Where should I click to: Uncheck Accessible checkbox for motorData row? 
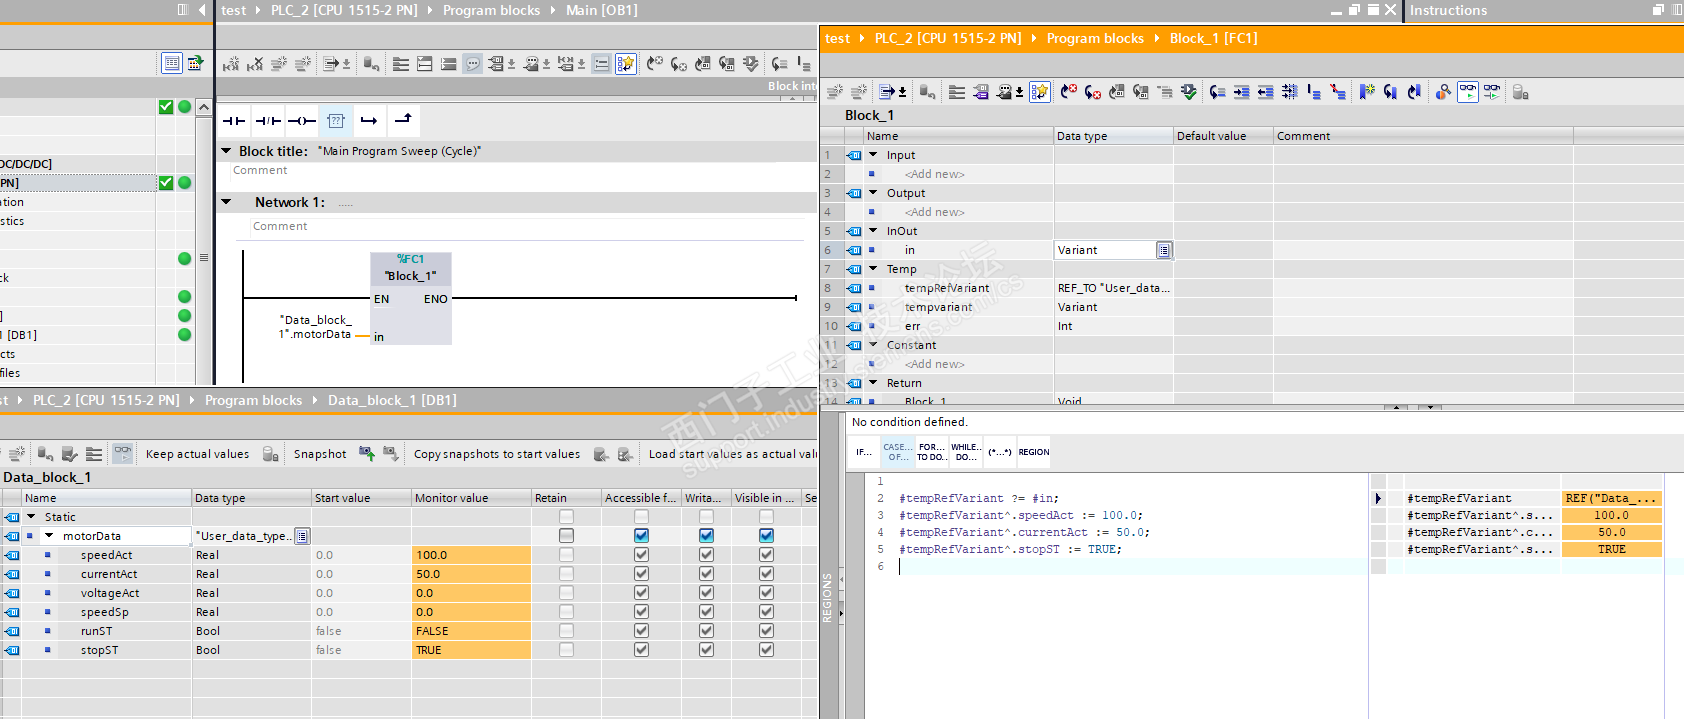(x=641, y=536)
